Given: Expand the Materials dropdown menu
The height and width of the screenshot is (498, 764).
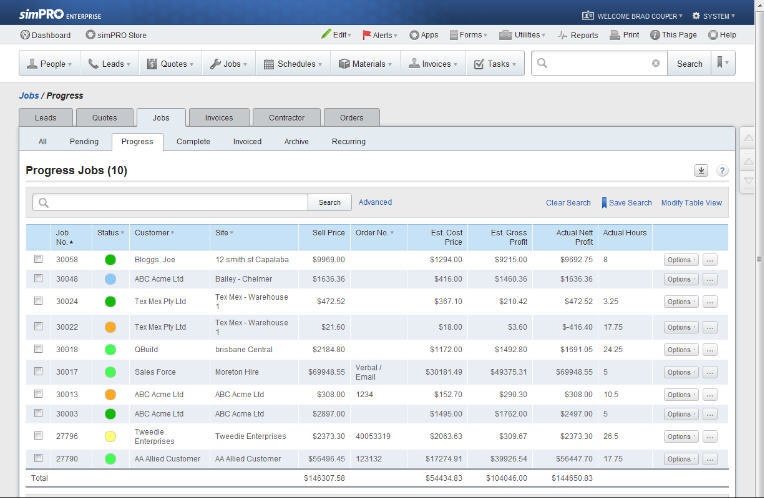Looking at the screenshot, I should point(365,63).
